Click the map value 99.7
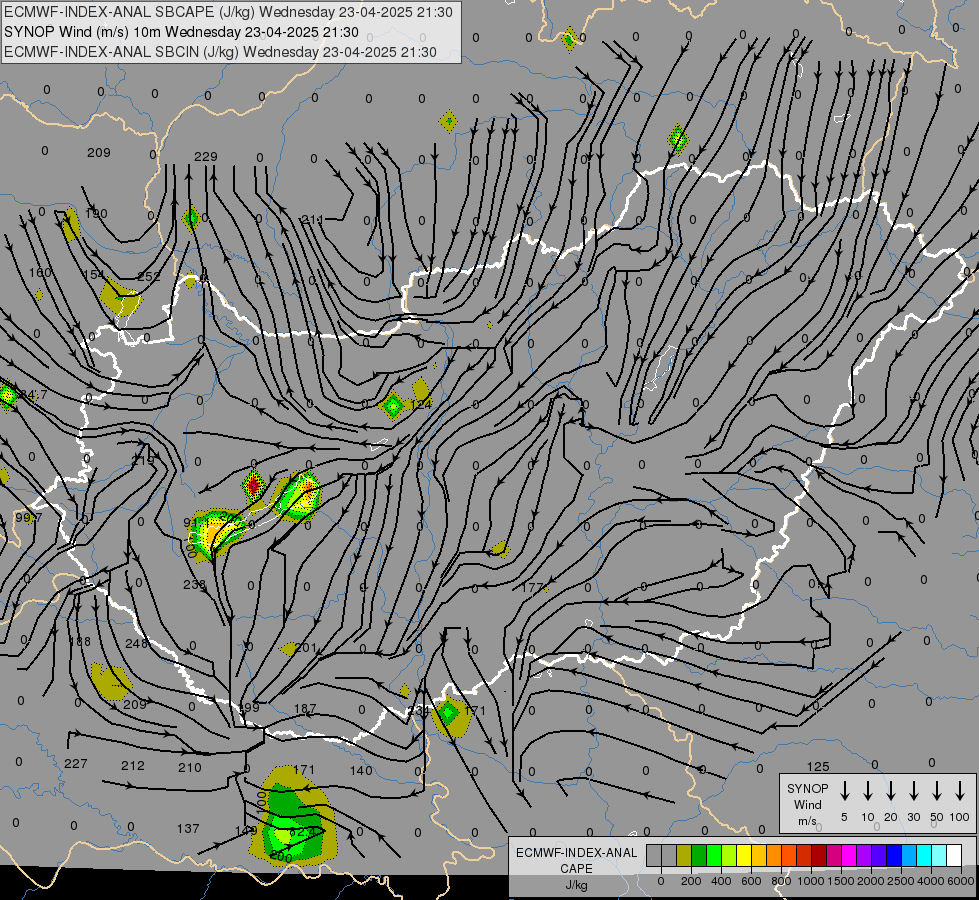979x900 pixels. (28, 518)
